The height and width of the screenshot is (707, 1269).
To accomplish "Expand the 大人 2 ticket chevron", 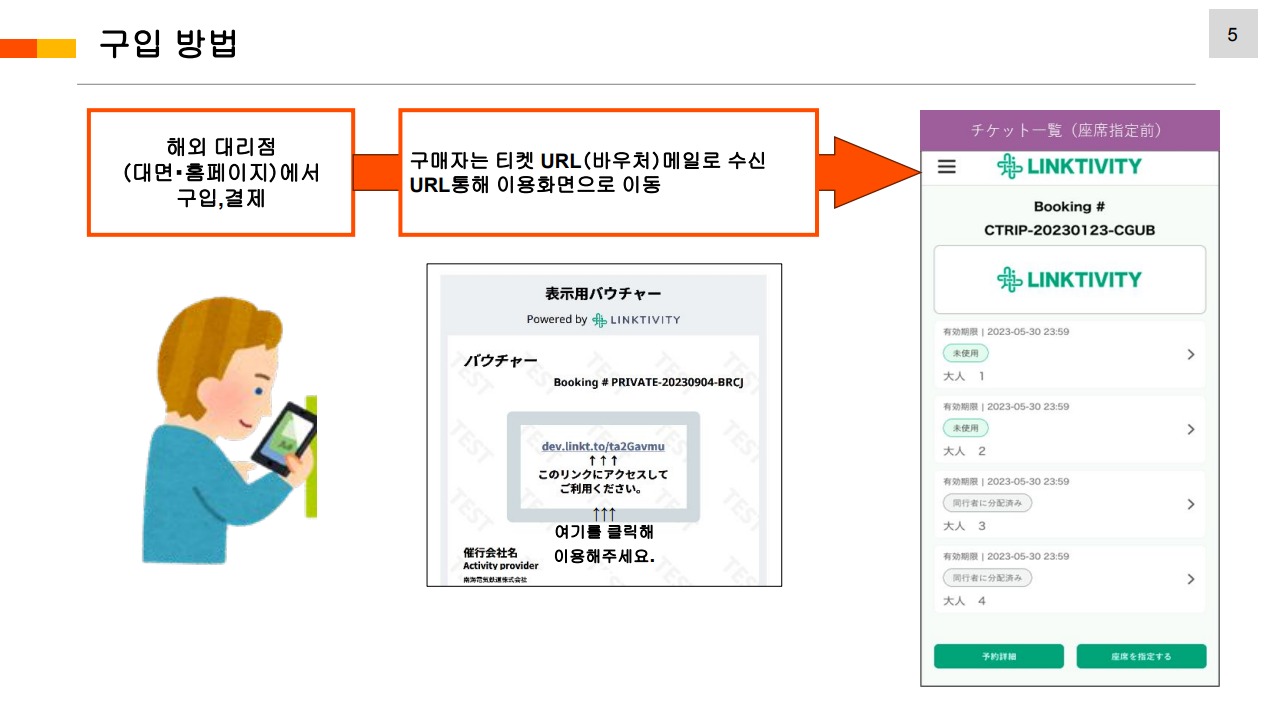I will [1190, 429].
